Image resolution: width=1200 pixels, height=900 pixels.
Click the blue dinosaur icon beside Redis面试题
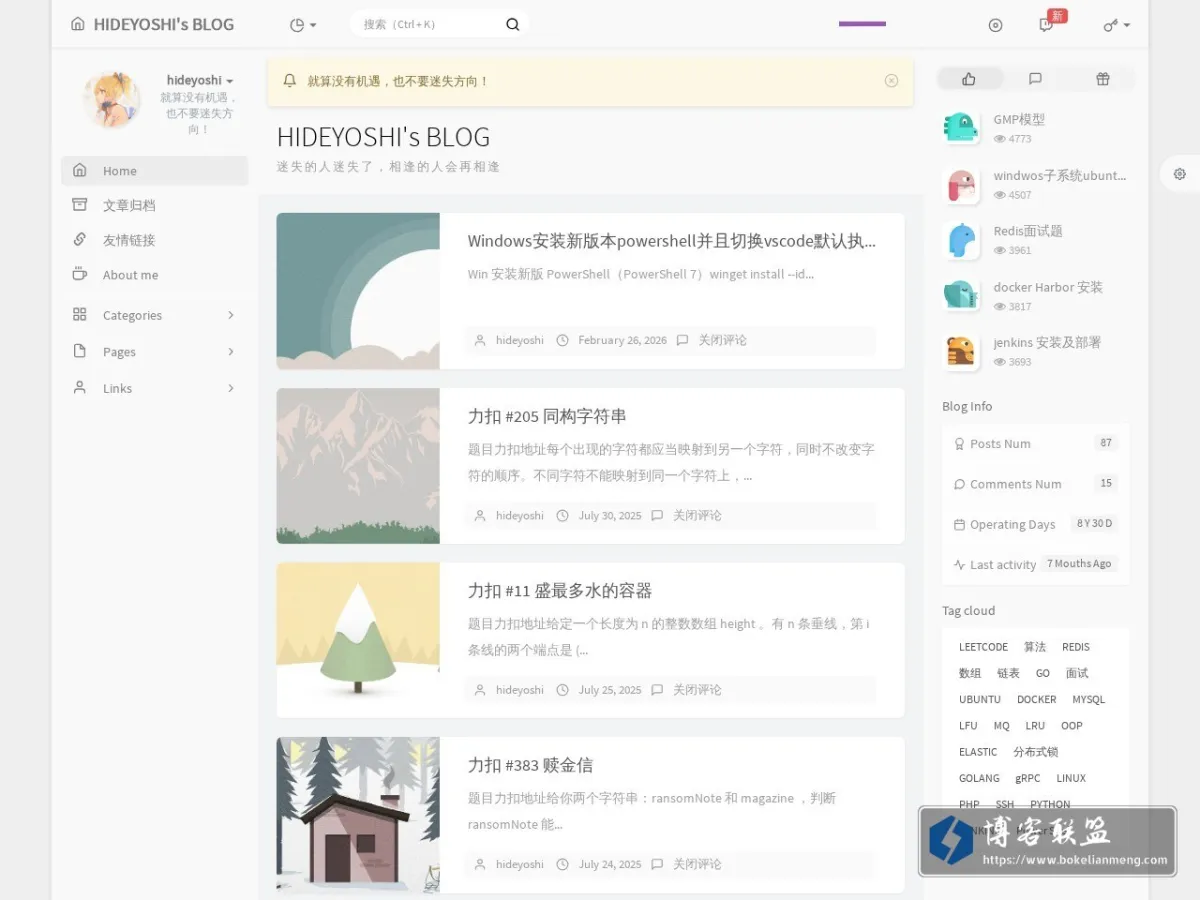(961, 241)
